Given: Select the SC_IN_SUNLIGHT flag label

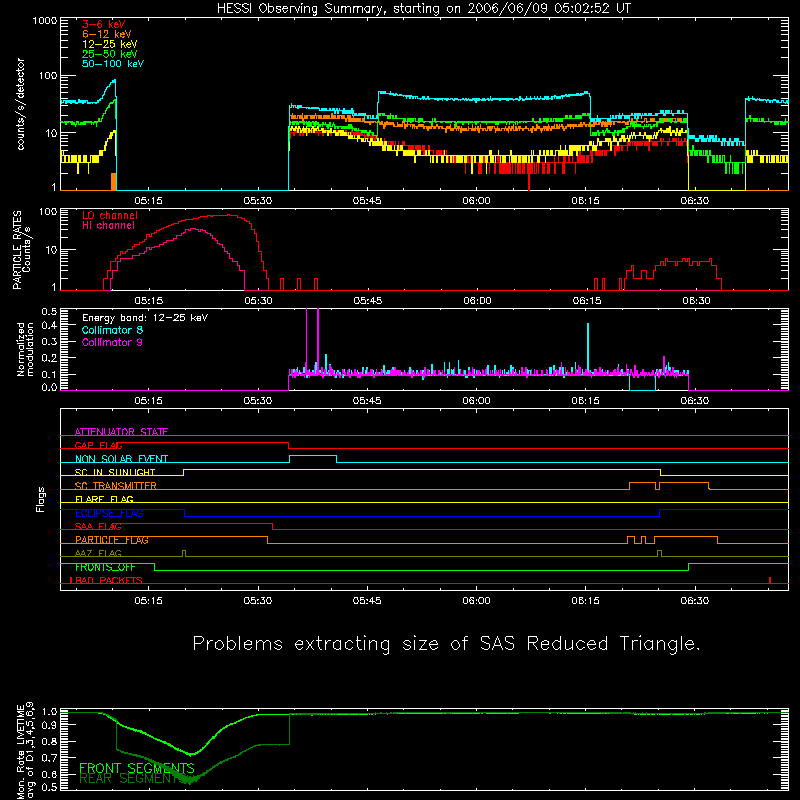Looking at the screenshot, I should click(115, 472).
